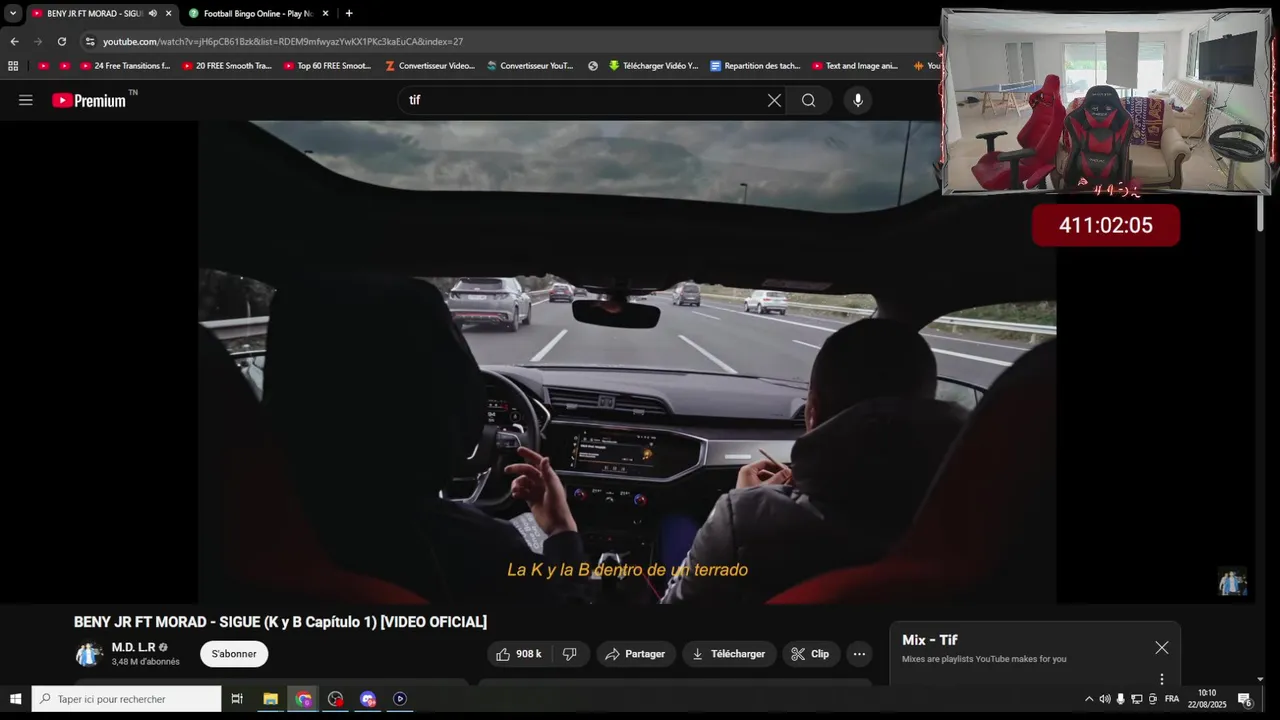Like the video showing 908 k

coord(519,654)
